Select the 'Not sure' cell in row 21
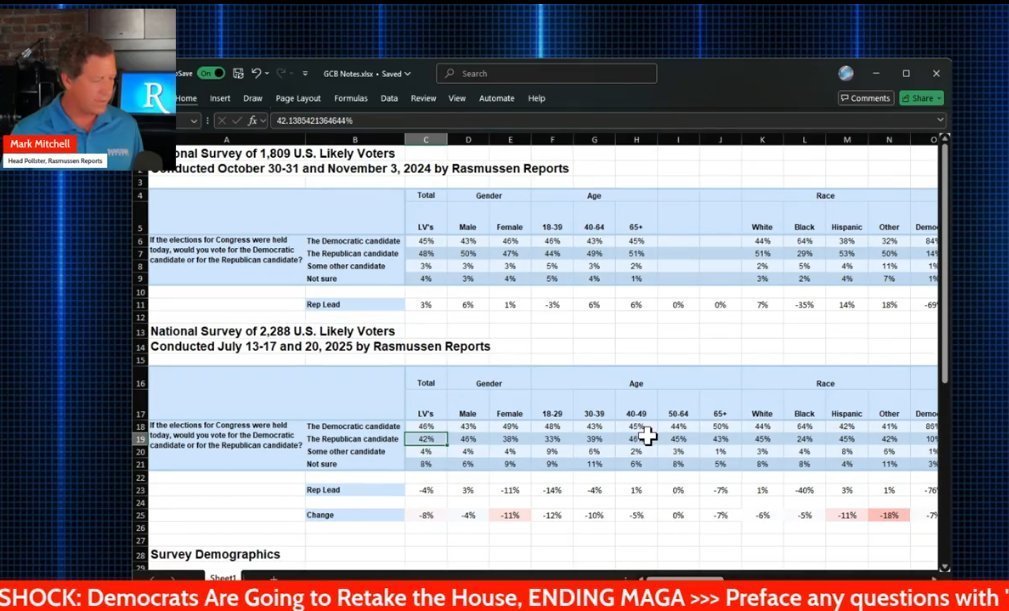The image size is (1009, 611). pyautogui.click(x=355, y=464)
